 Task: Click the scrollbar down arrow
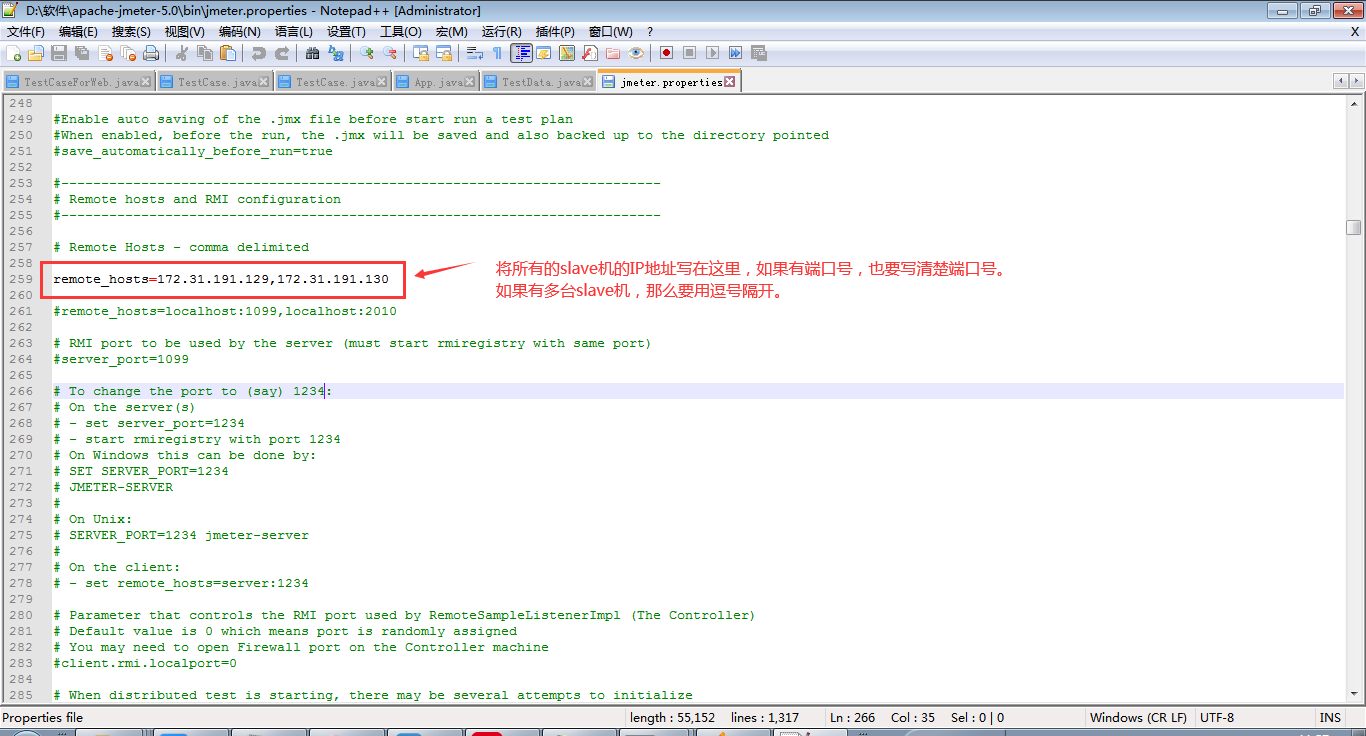[1353, 696]
